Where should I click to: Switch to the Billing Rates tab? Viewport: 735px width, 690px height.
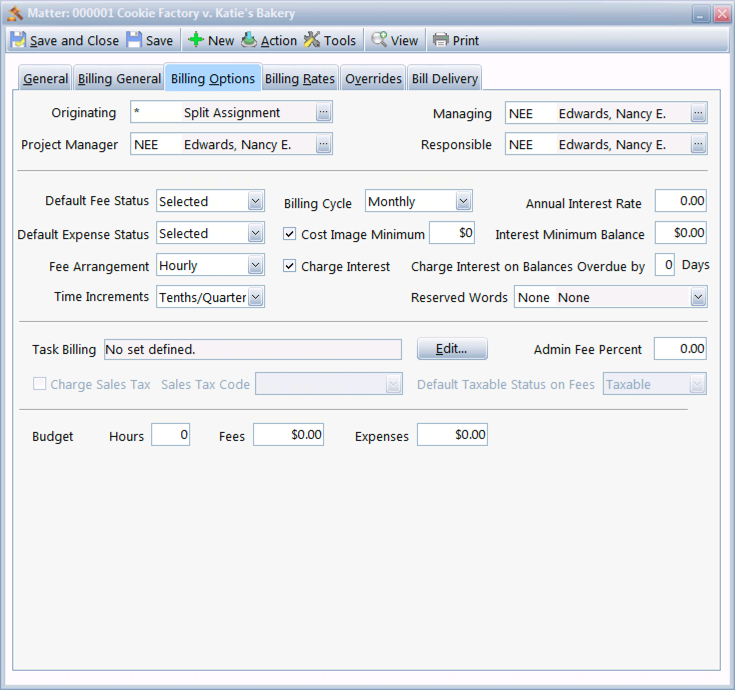pyautogui.click(x=300, y=79)
